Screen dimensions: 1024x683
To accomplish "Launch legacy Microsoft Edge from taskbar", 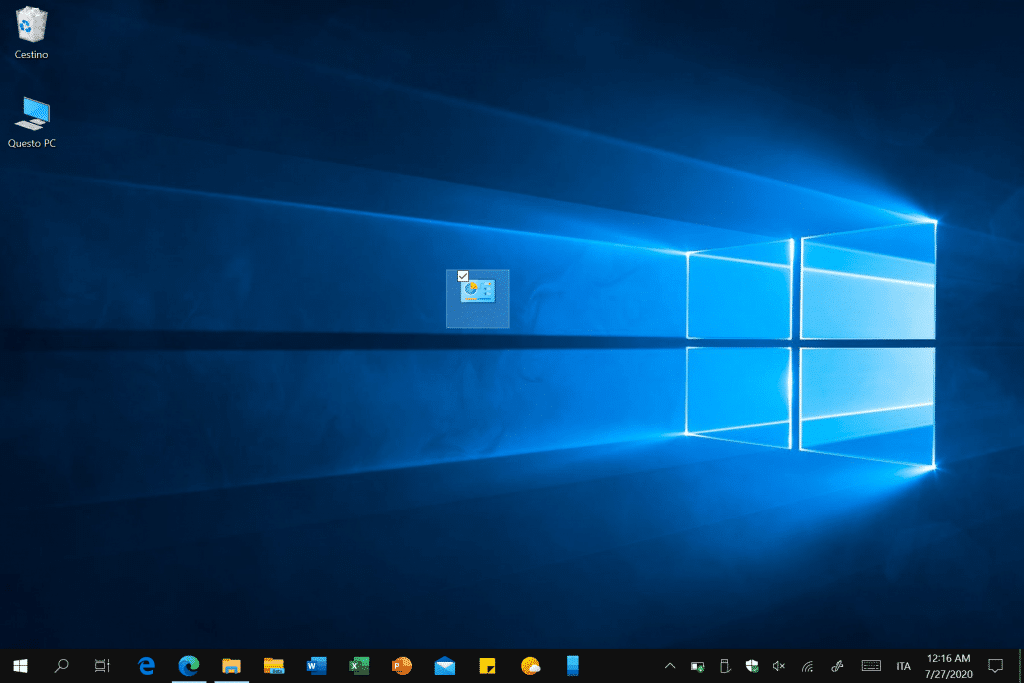I will (x=147, y=665).
